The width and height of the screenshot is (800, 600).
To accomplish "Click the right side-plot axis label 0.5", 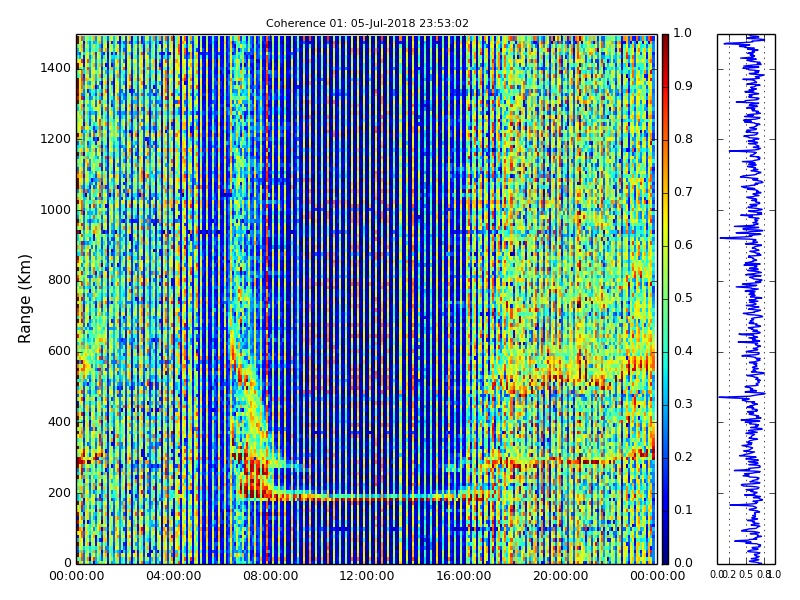I will pyautogui.click(x=746, y=574).
